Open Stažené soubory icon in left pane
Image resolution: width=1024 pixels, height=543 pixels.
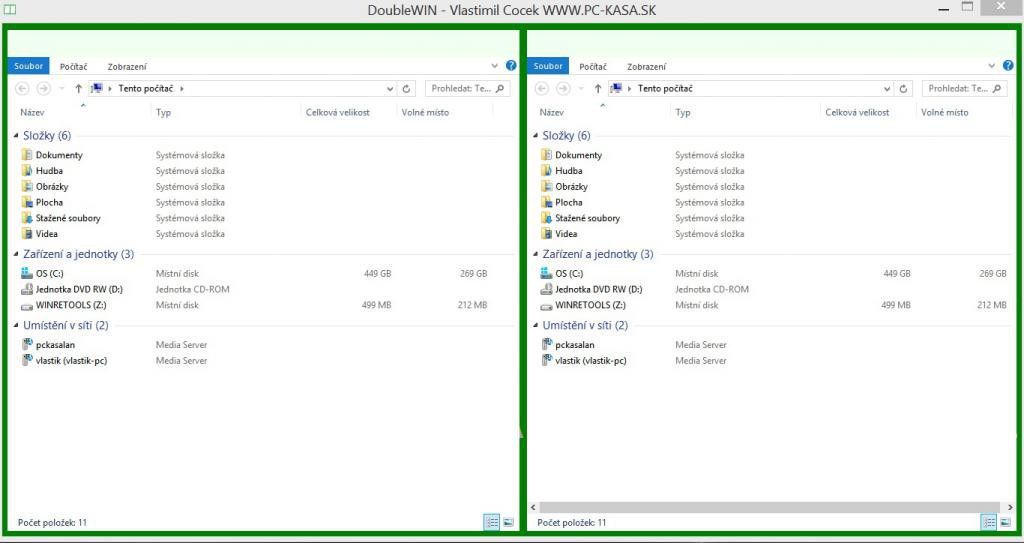click(x=27, y=218)
